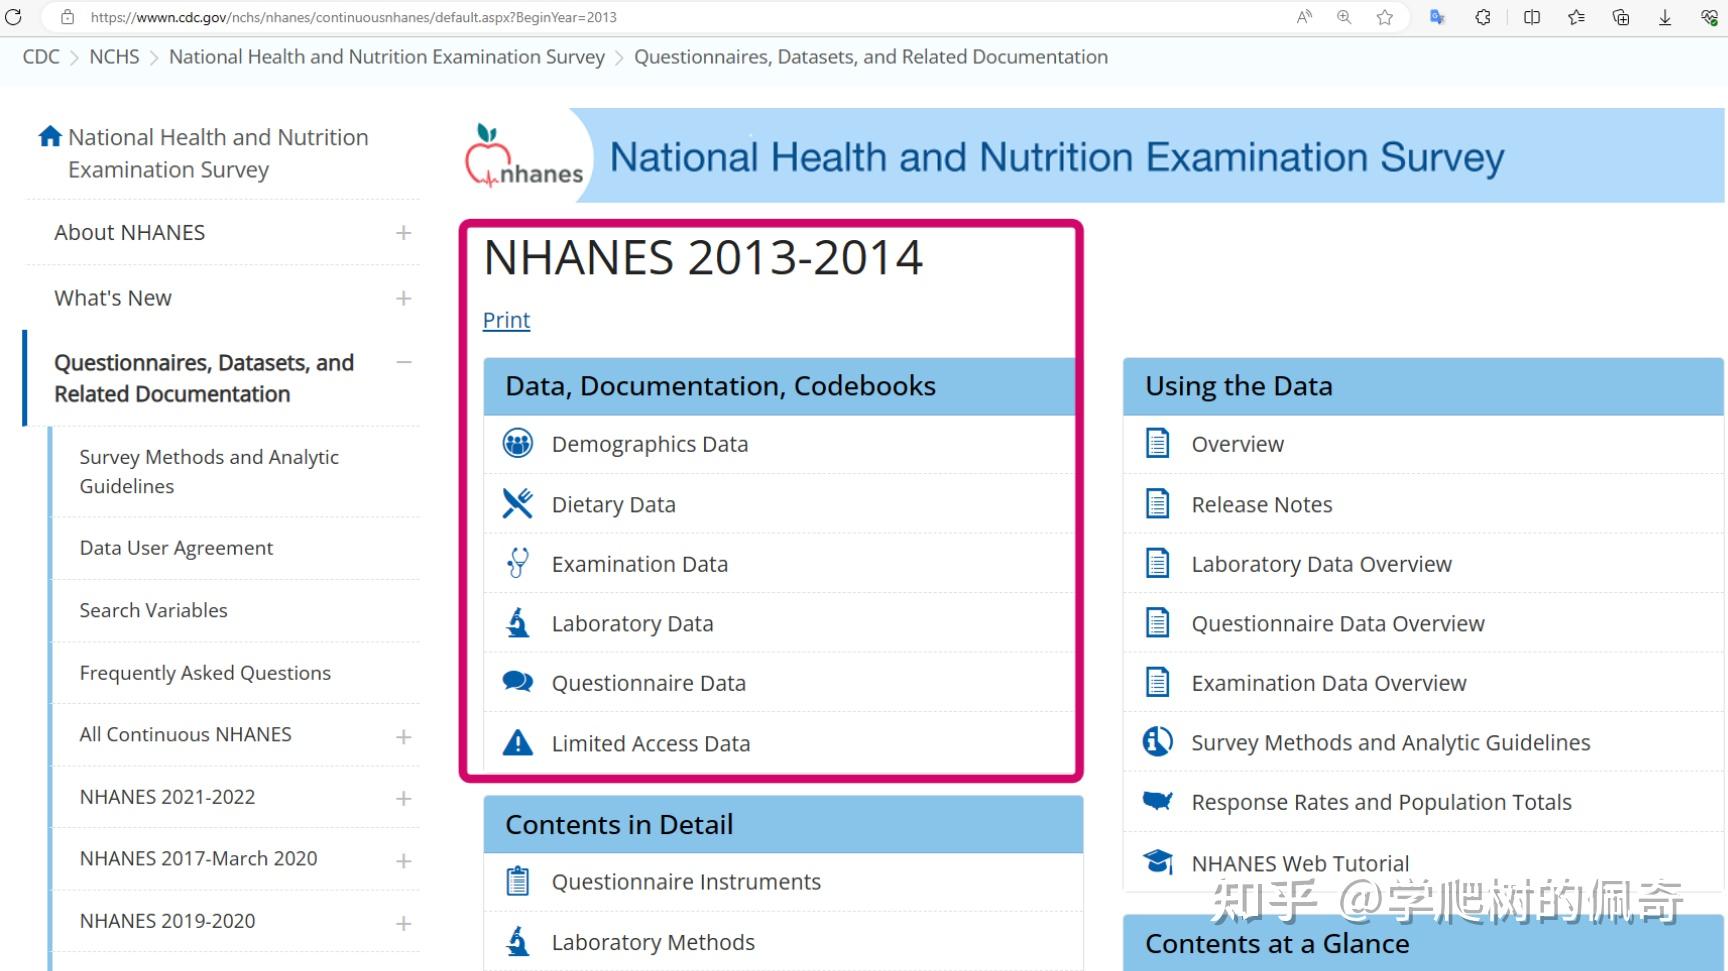This screenshot has height=971, width=1728.
Task: Click the Examination Data stethoscope icon
Action: [517, 563]
